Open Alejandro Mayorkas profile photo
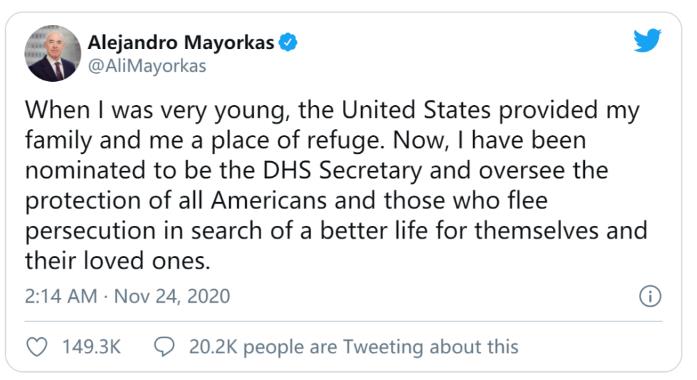697x380 pixels. coord(53,53)
